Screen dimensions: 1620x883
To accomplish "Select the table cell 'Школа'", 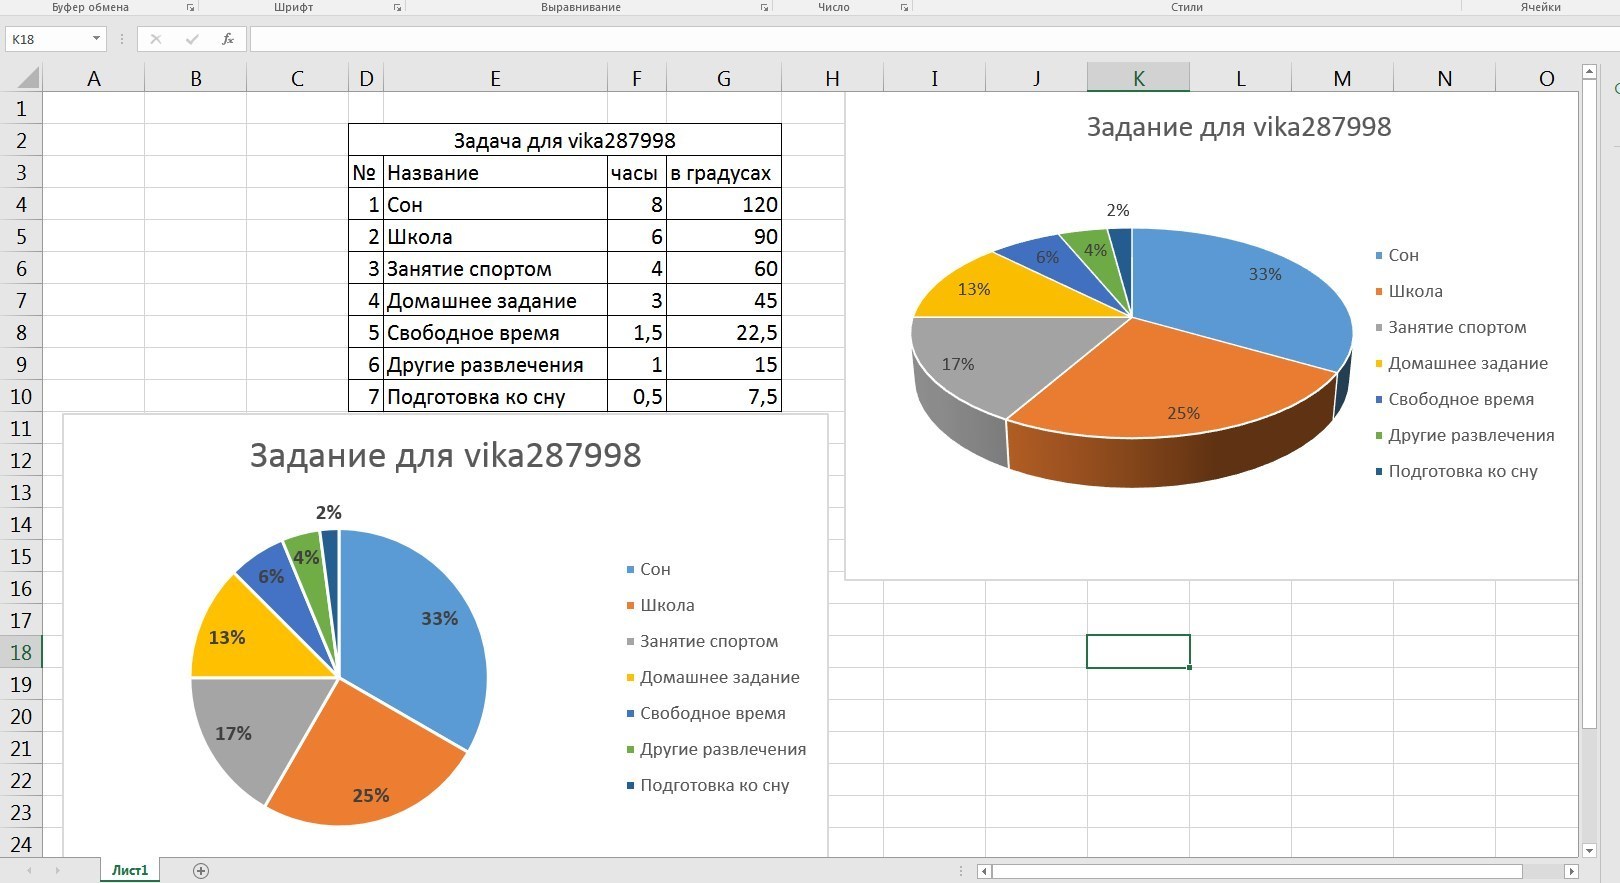I will click(495, 236).
